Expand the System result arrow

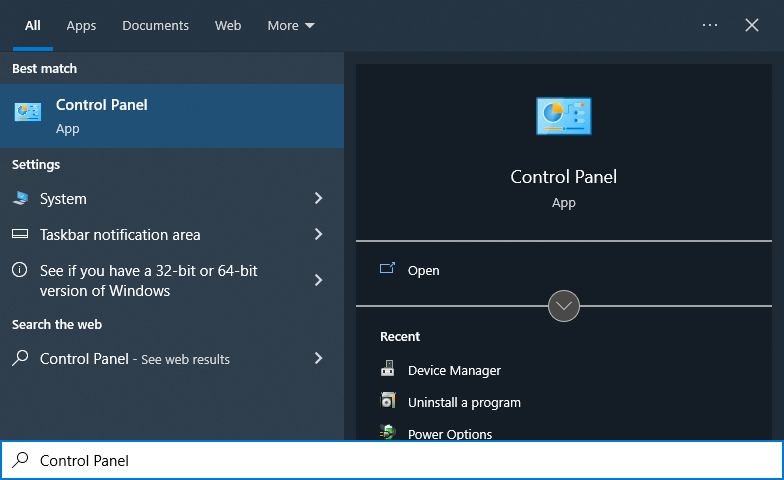click(x=318, y=198)
